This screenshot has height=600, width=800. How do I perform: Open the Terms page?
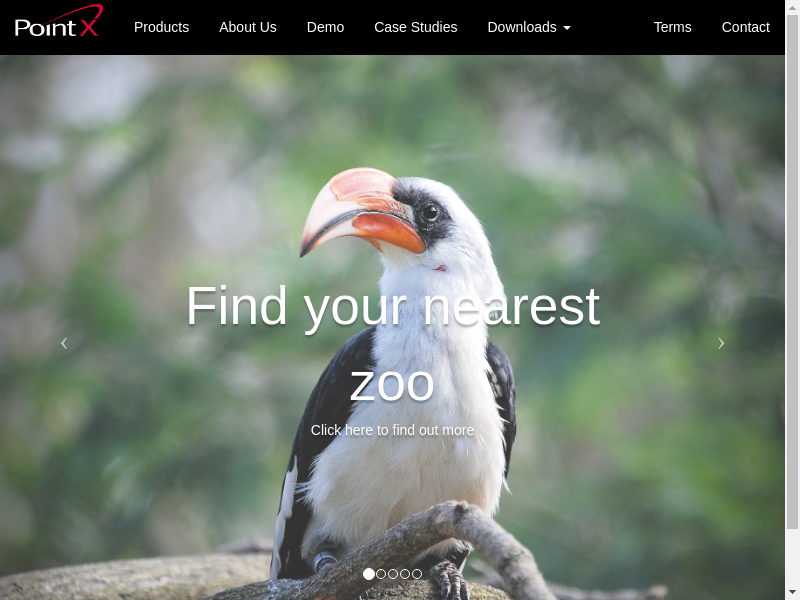(672, 27)
